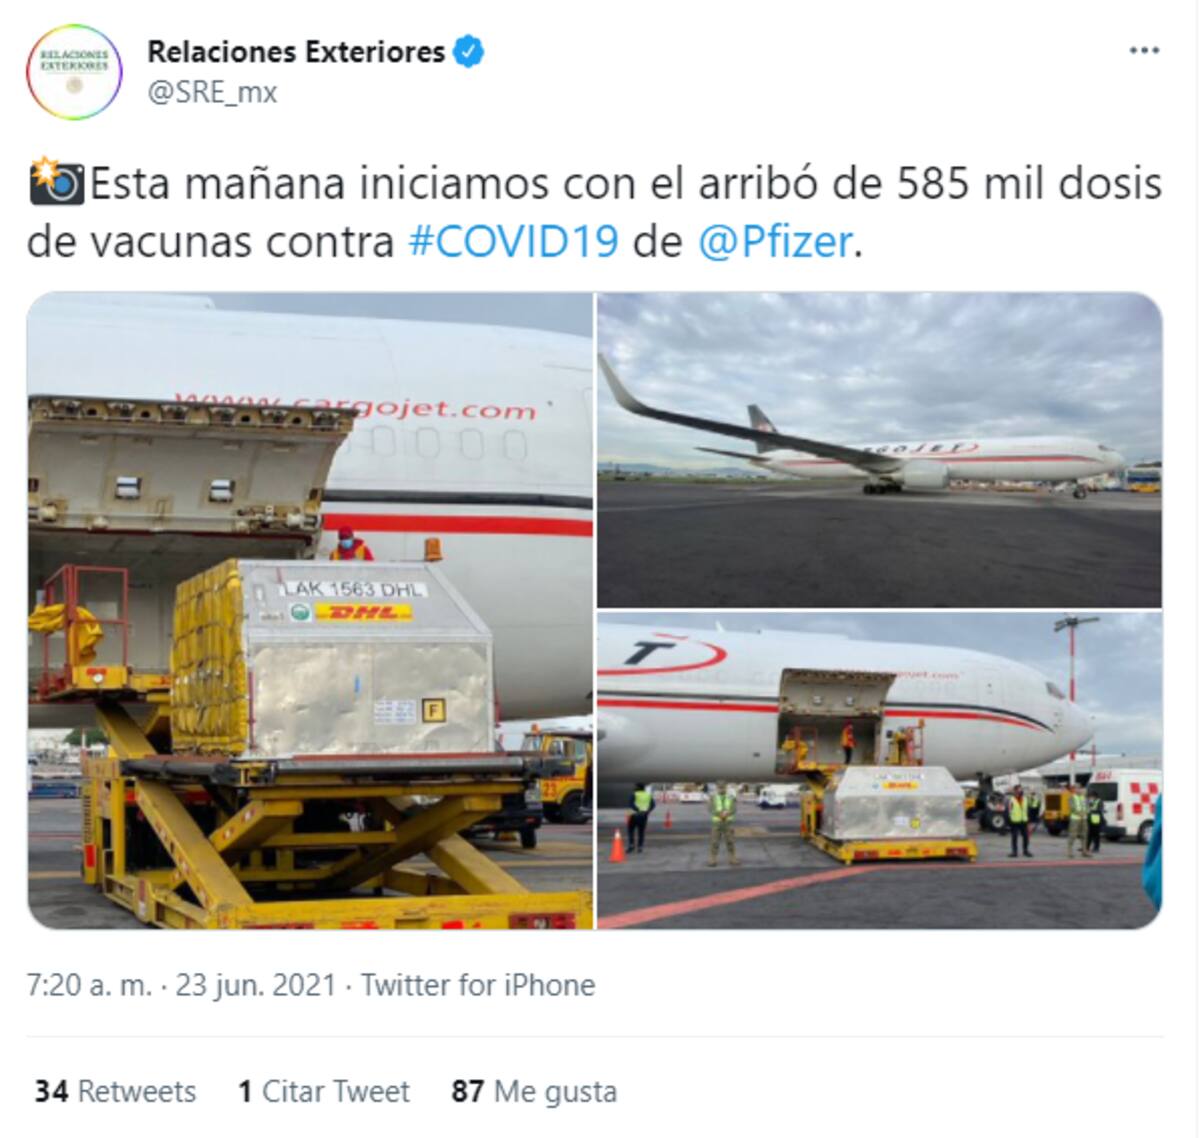Viewport: 1200px width, 1138px height.
Task: Click the cargojet.com text on fuselage
Action: coord(356,407)
